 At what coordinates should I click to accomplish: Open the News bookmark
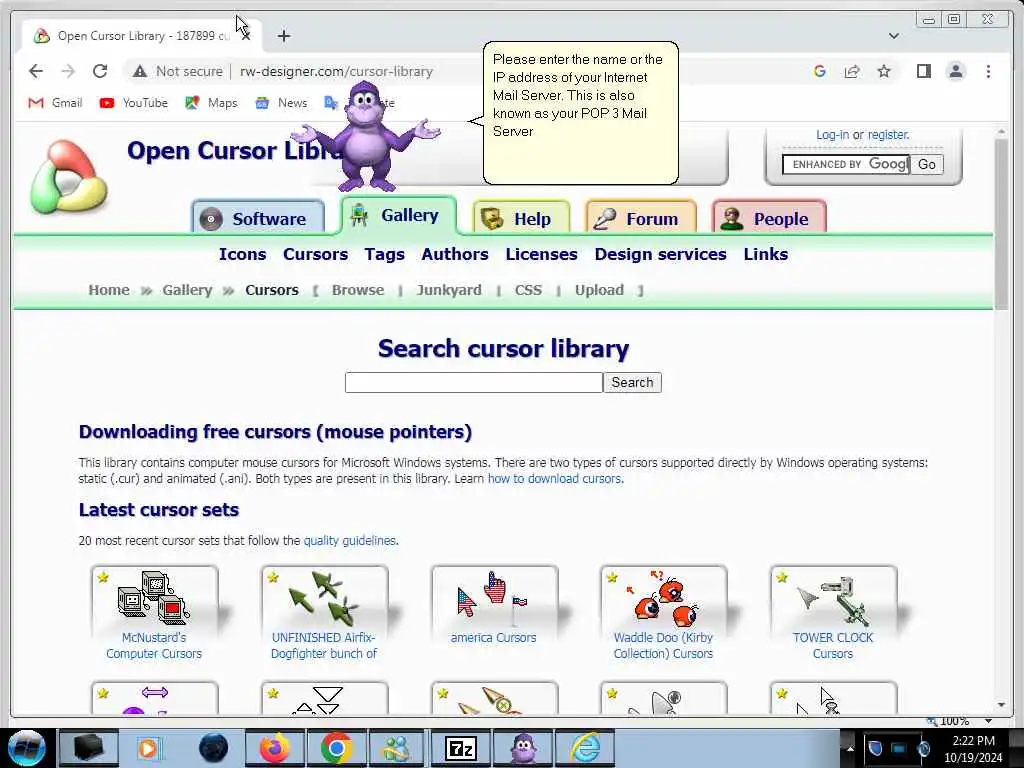281,103
